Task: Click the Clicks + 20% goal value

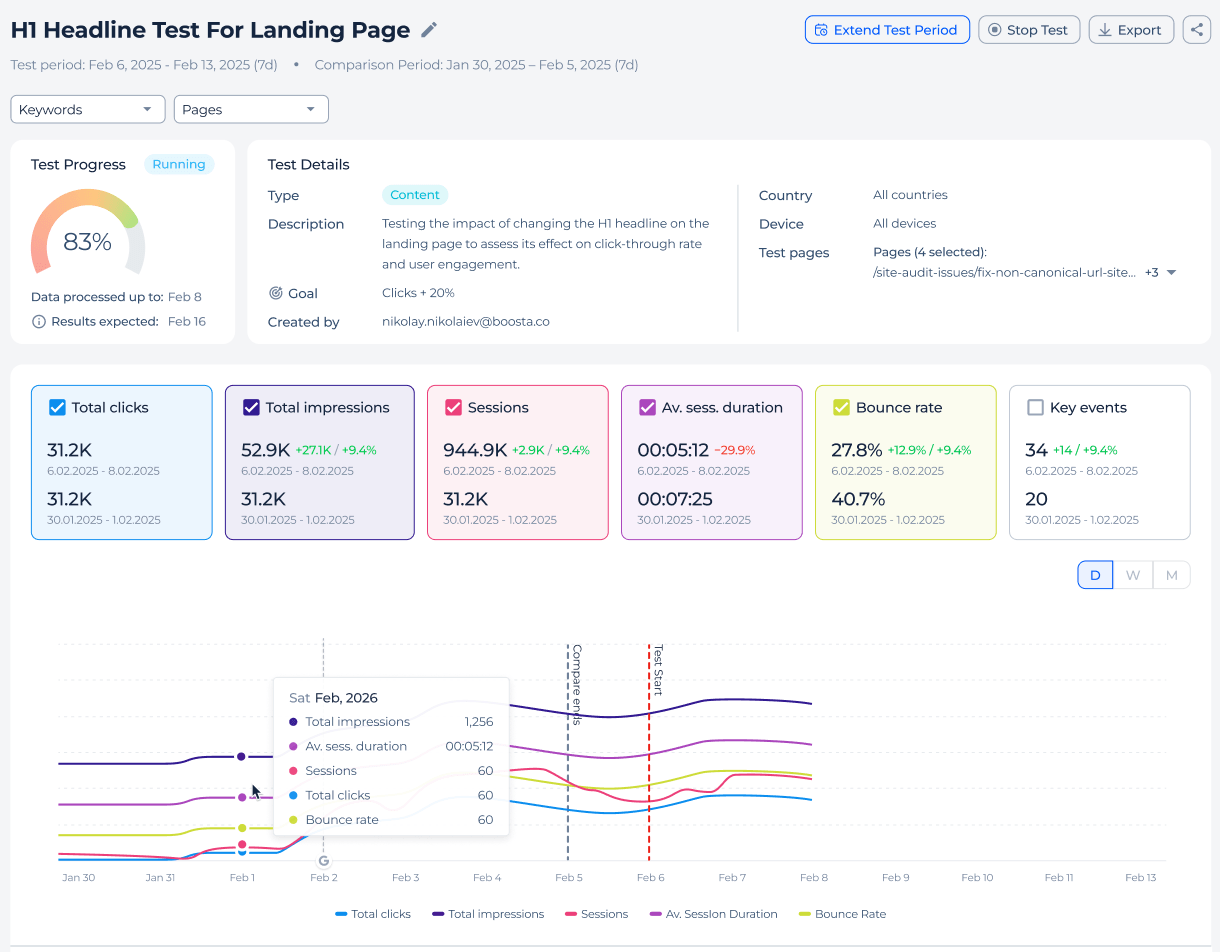Action: 418,293
